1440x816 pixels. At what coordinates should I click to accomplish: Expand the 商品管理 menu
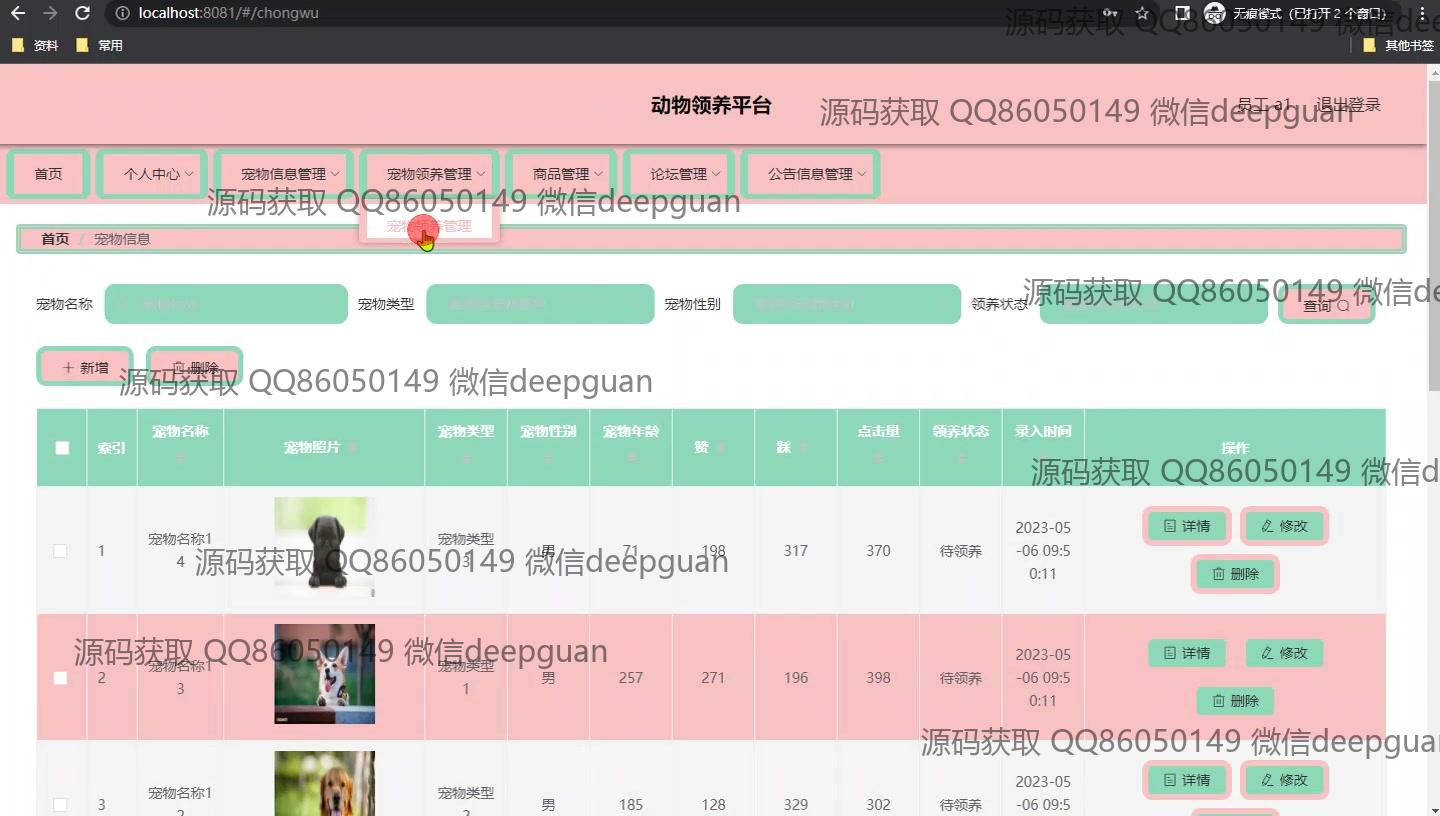tap(561, 174)
